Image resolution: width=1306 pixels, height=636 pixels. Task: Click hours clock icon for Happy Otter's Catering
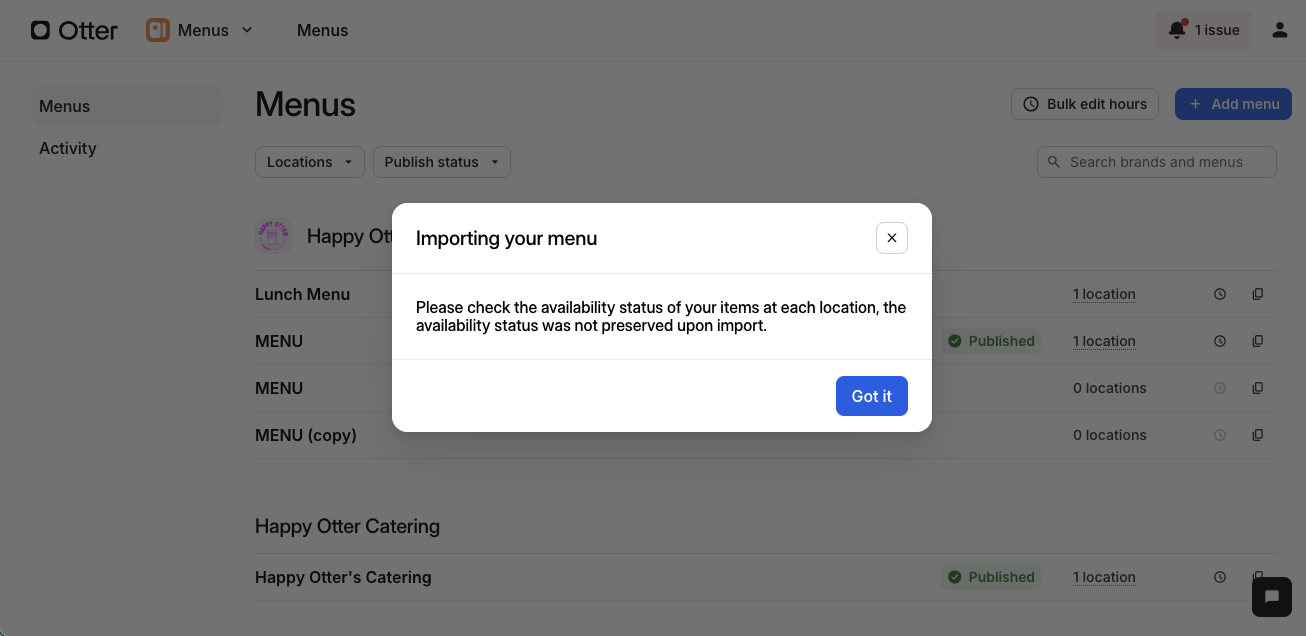(x=1220, y=577)
